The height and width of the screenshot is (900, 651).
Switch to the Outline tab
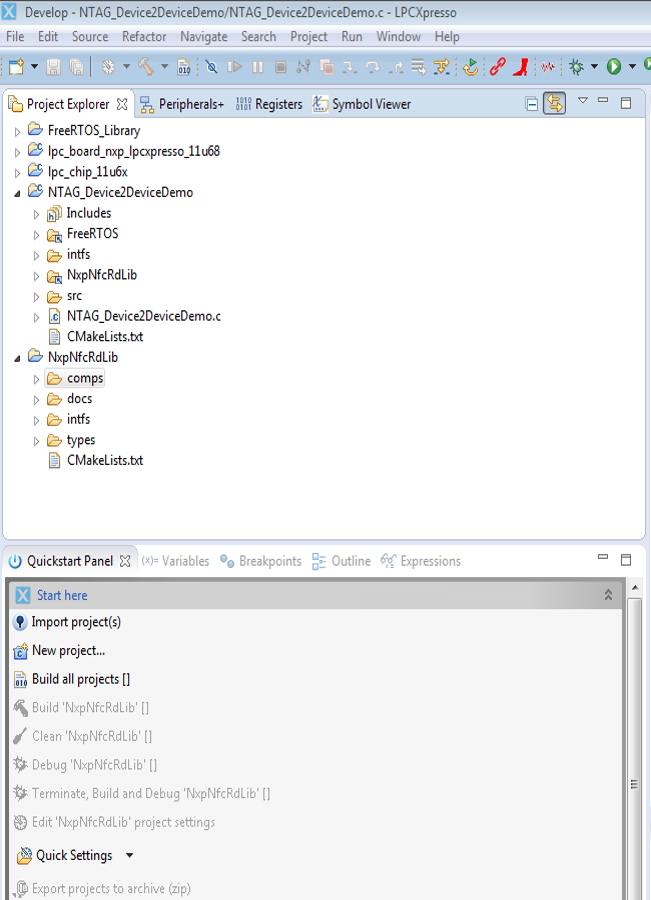pos(342,561)
